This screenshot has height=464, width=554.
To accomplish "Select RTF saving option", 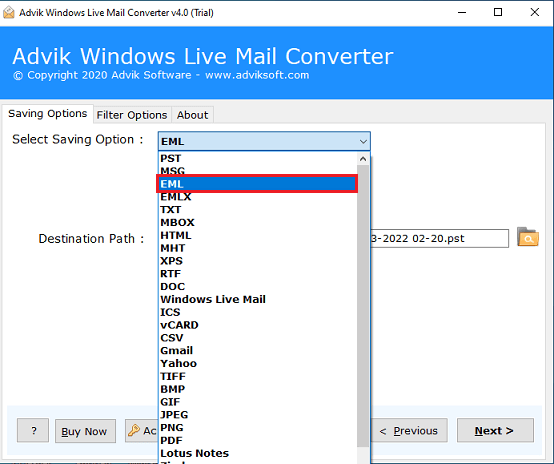I will [x=258, y=274].
